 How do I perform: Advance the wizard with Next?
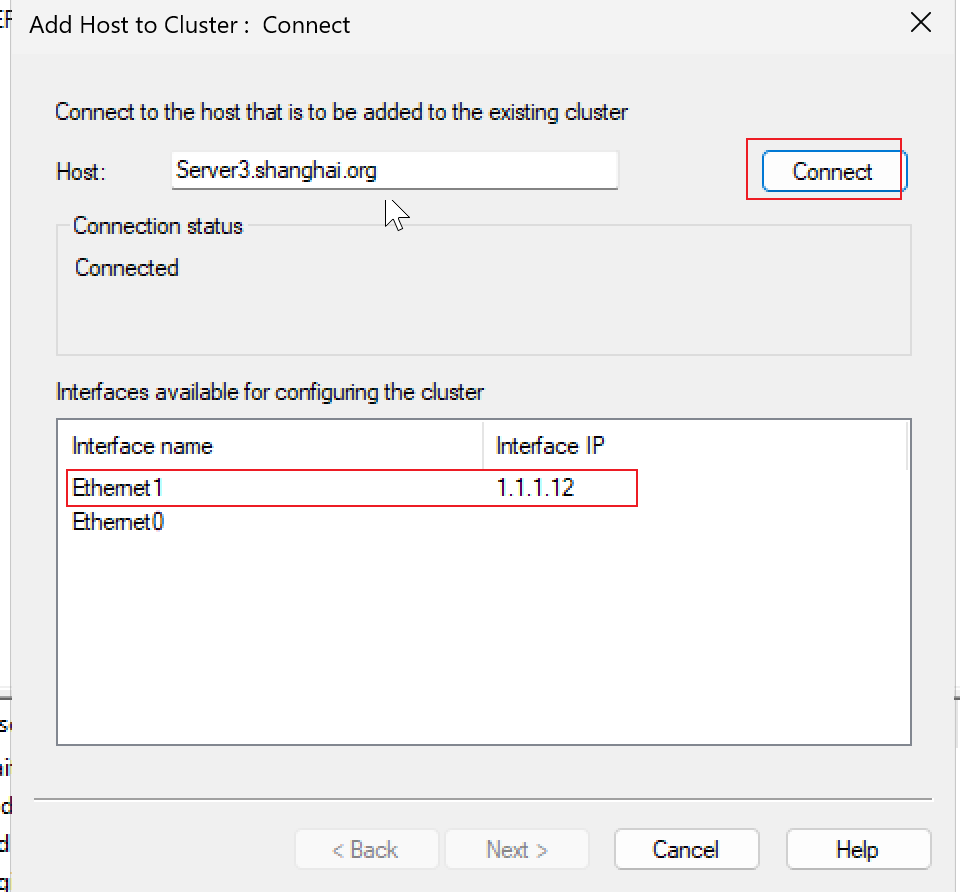tap(517, 849)
